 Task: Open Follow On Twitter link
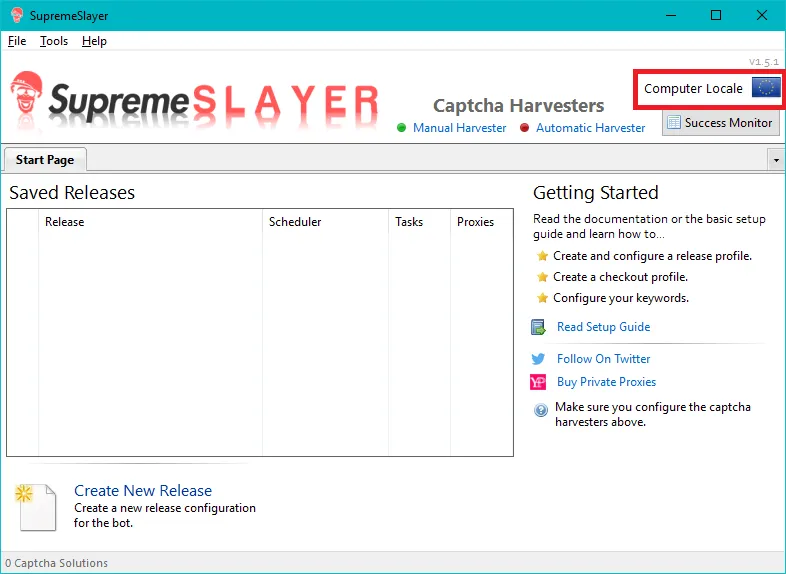point(604,359)
